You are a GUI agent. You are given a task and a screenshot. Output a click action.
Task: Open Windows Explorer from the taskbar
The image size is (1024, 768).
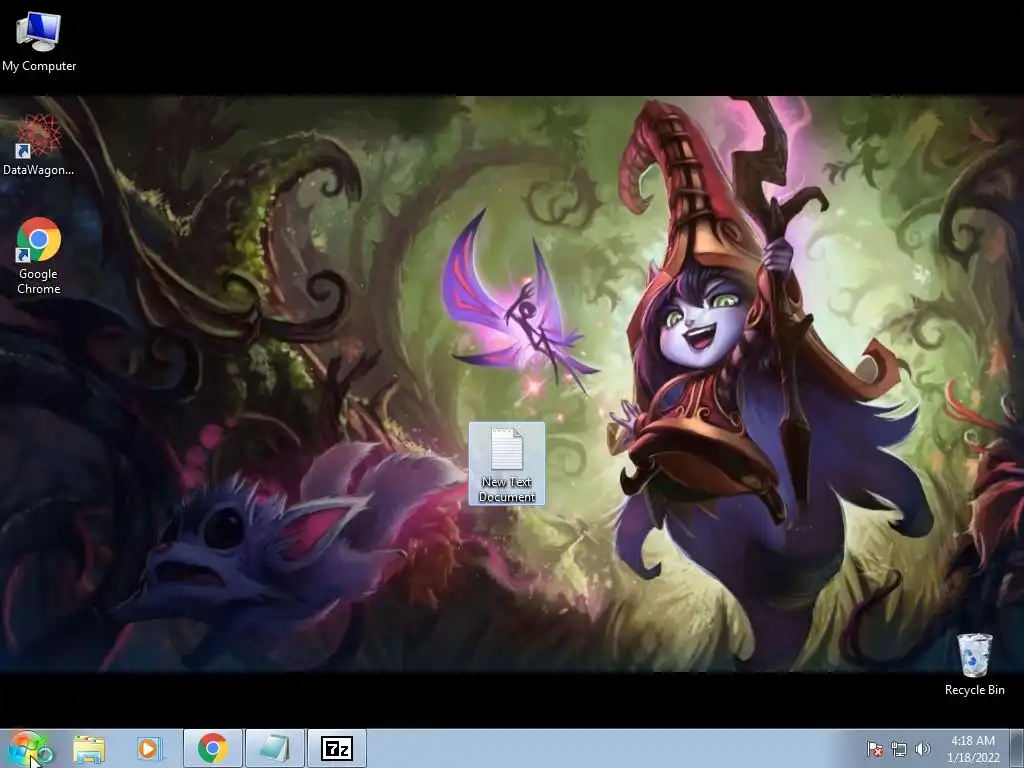[x=89, y=749]
